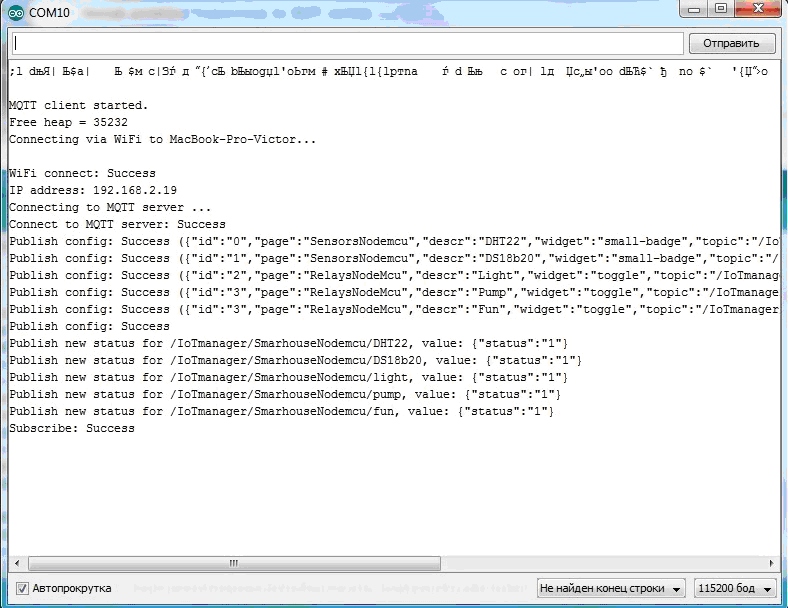Click the Arduino logo icon in title bar

click(16, 13)
